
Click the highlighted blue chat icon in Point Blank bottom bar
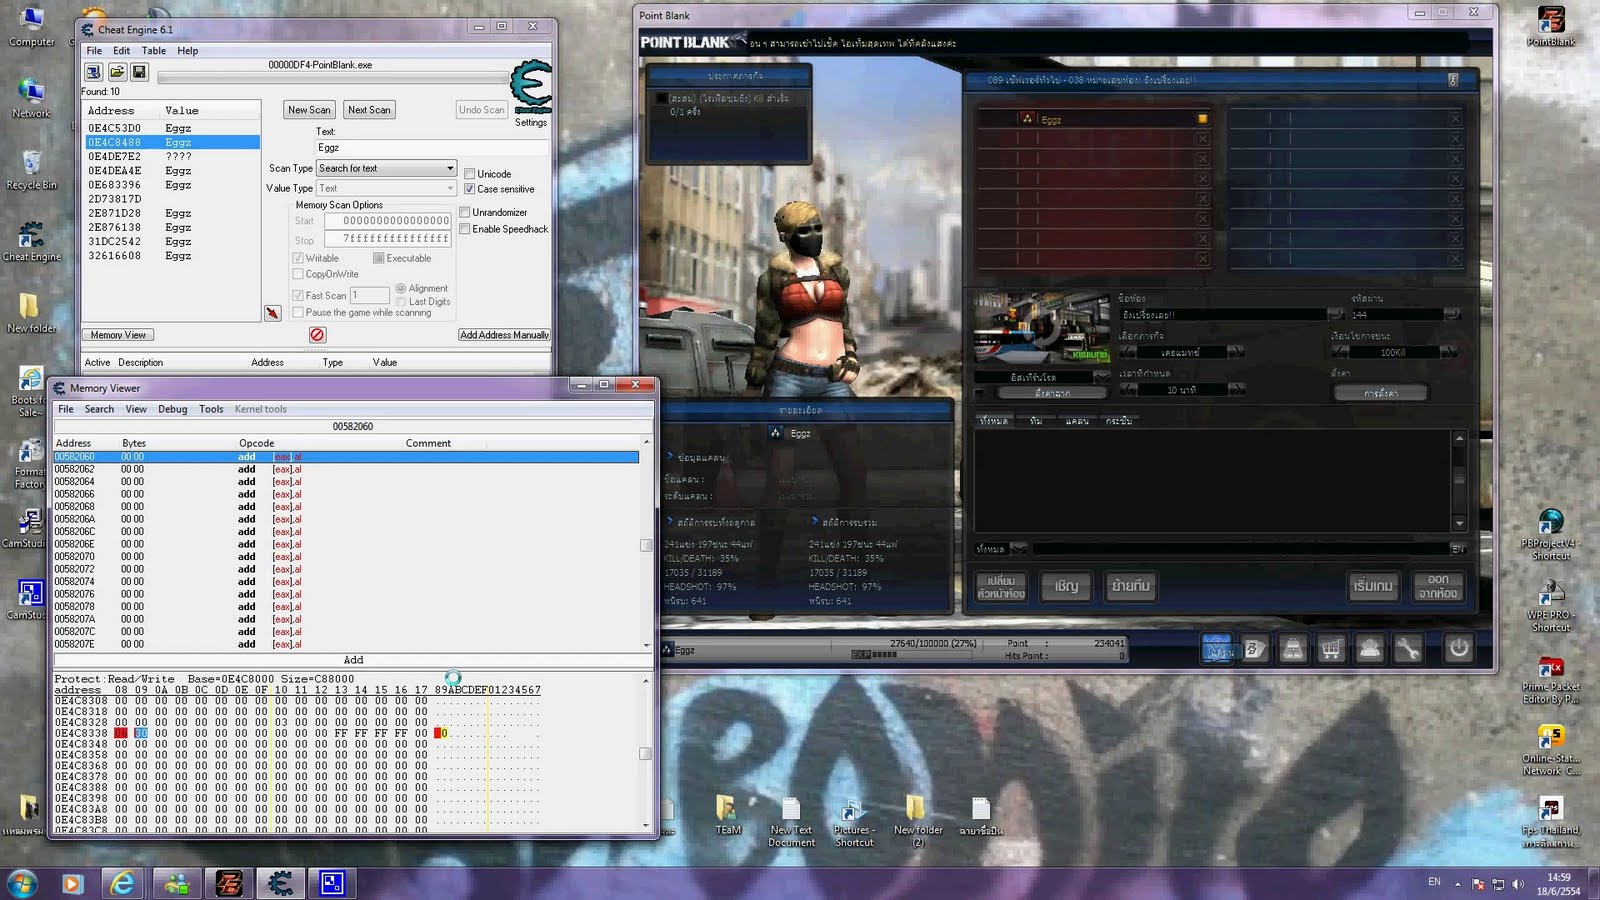1217,649
